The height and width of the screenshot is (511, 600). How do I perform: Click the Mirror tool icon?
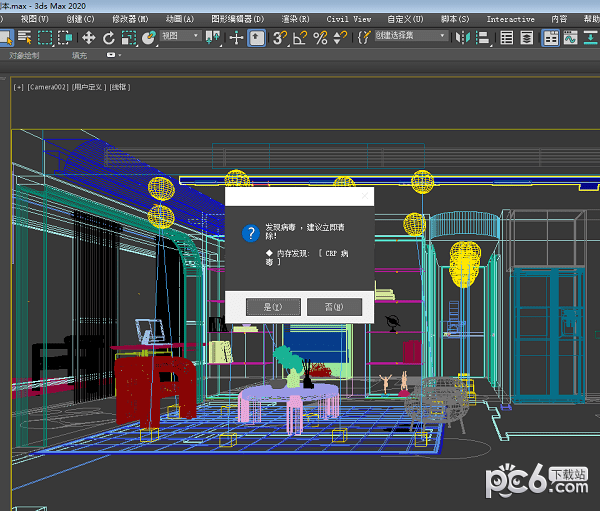click(x=463, y=37)
